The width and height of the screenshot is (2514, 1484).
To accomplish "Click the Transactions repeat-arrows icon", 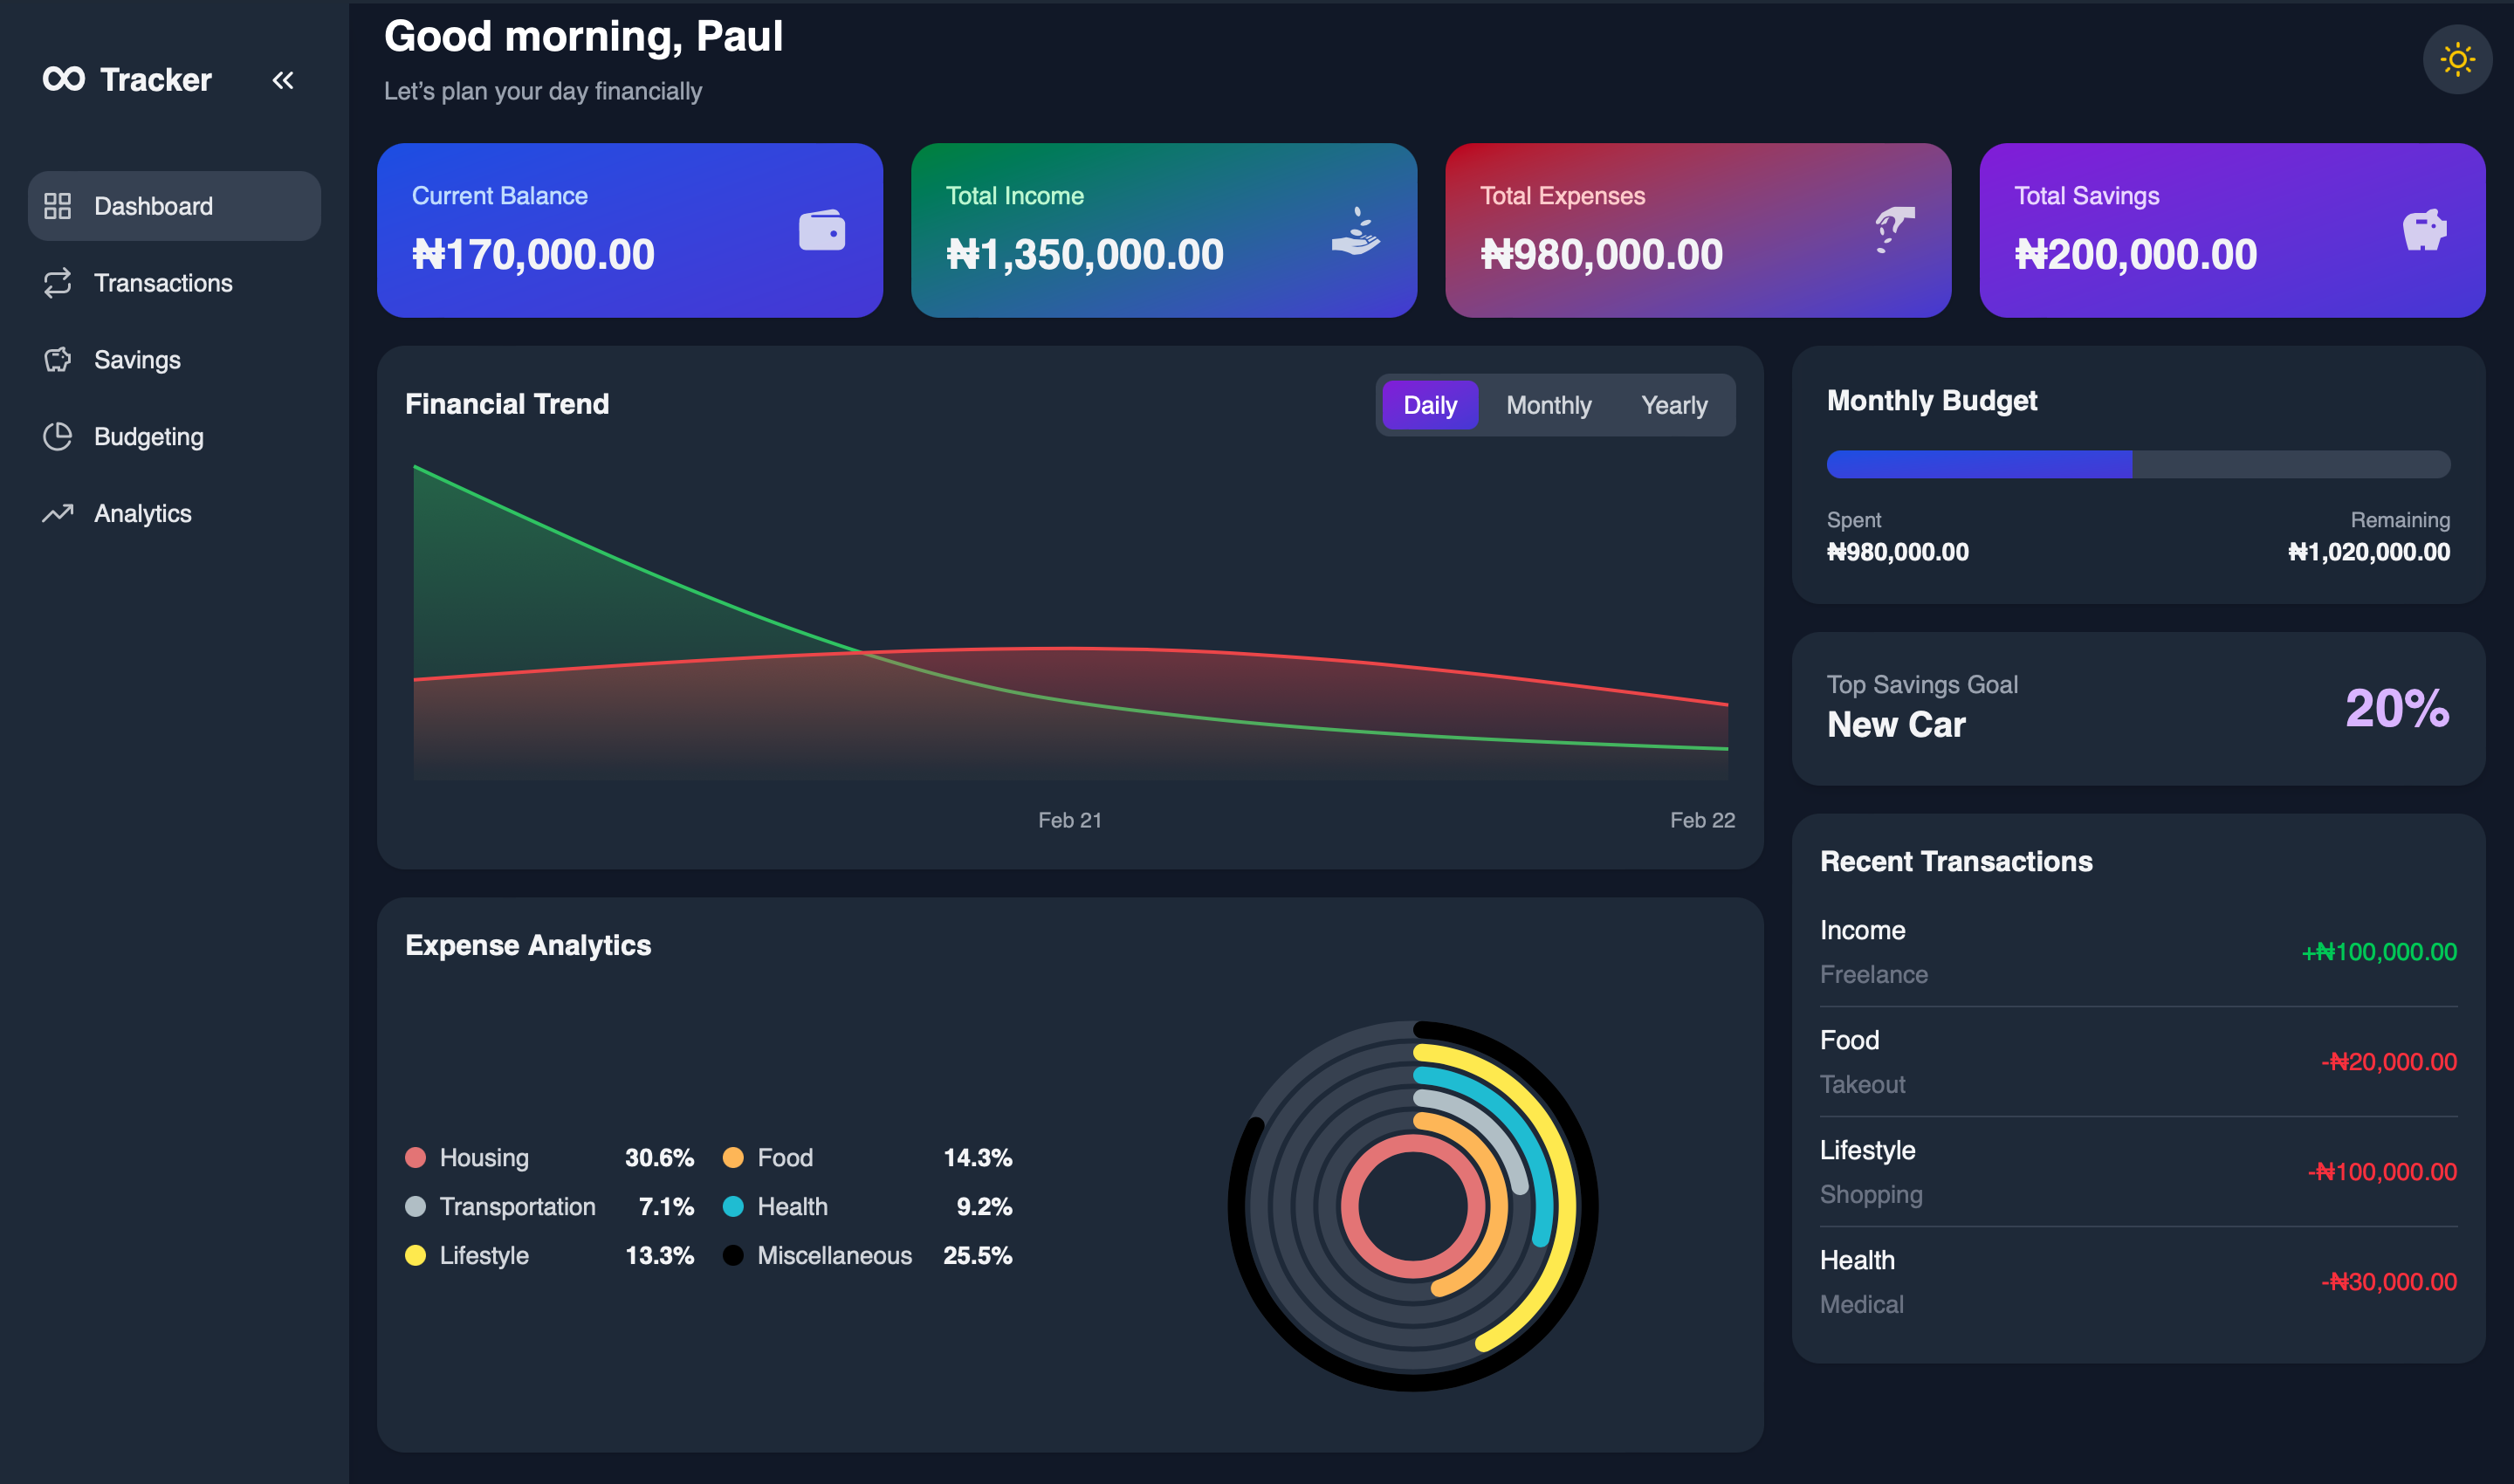I will (57, 283).
